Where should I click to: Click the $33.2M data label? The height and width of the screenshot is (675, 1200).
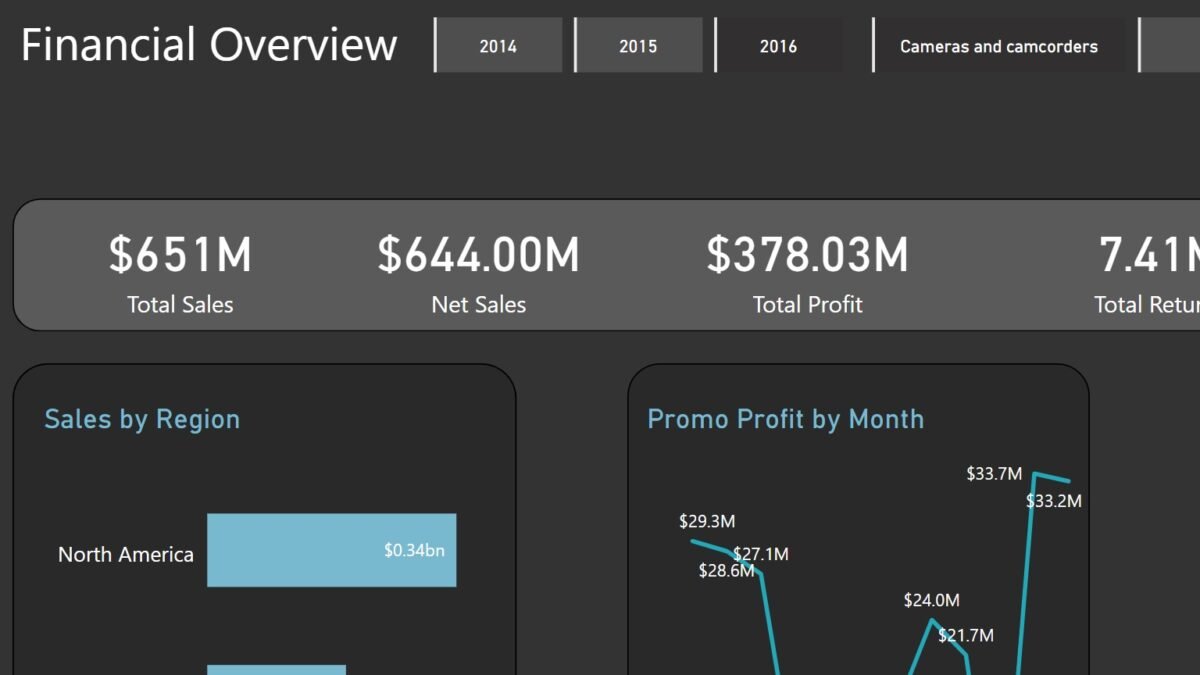[x=1054, y=501]
